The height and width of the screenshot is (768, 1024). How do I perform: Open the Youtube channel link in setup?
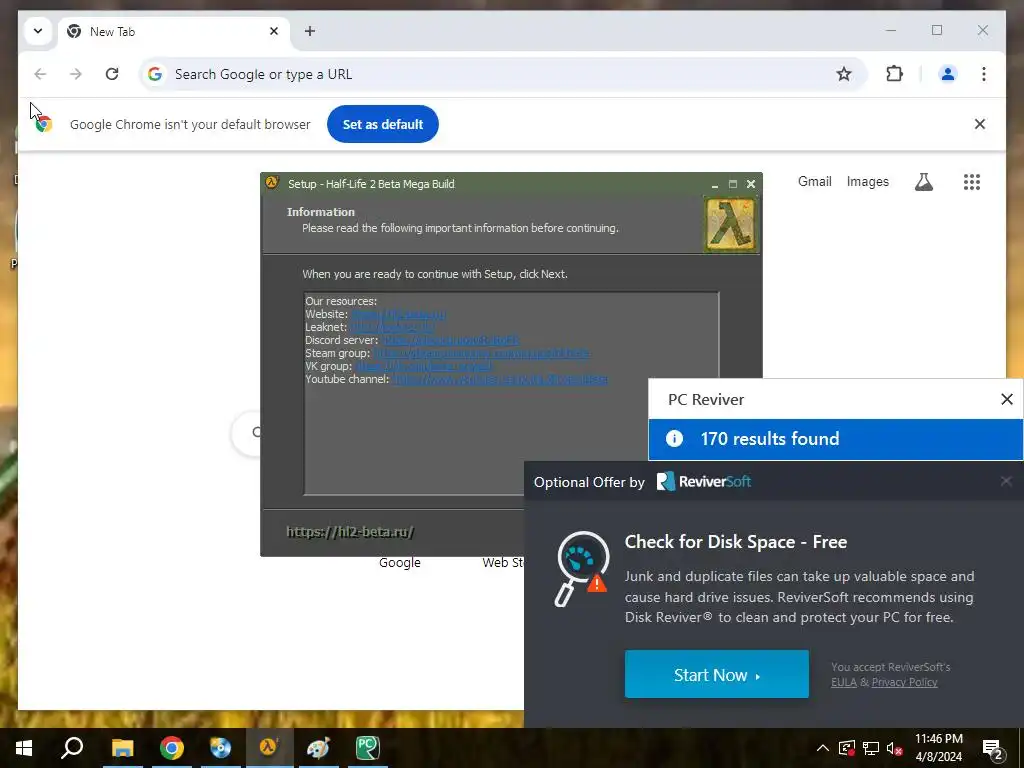(500, 379)
